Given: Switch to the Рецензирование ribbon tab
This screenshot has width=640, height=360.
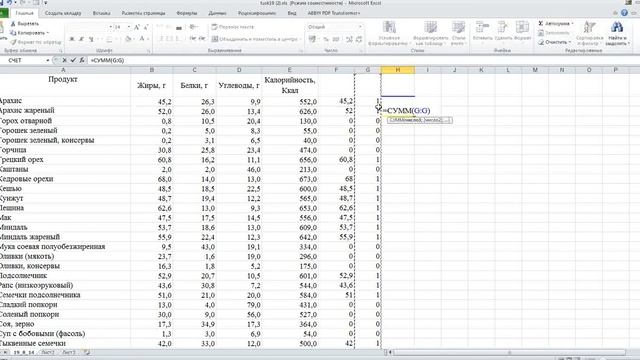Looking at the screenshot, I should tap(257, 13).
